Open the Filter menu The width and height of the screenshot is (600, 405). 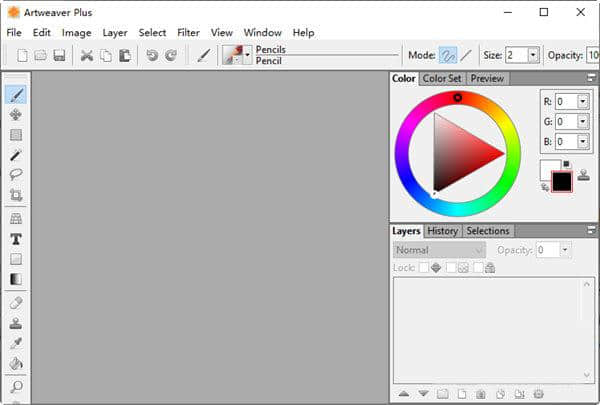(188, 33)
